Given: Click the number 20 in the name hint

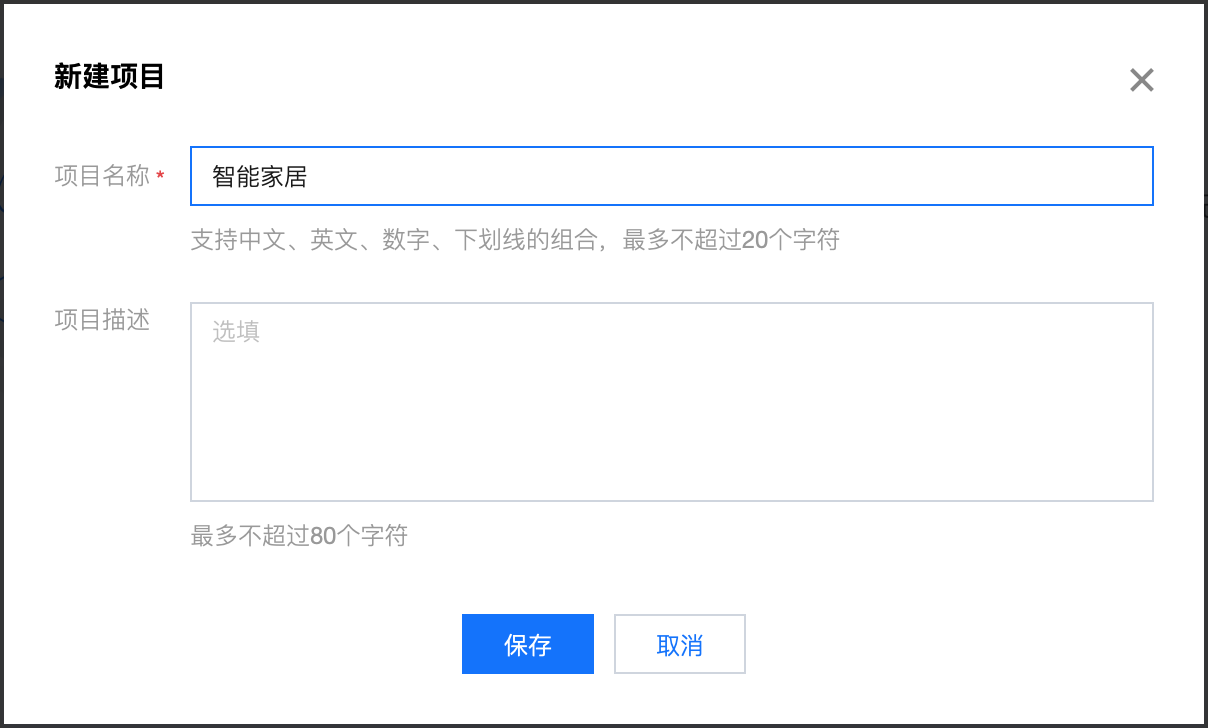Looking at the screenshot, I should 755,240.
